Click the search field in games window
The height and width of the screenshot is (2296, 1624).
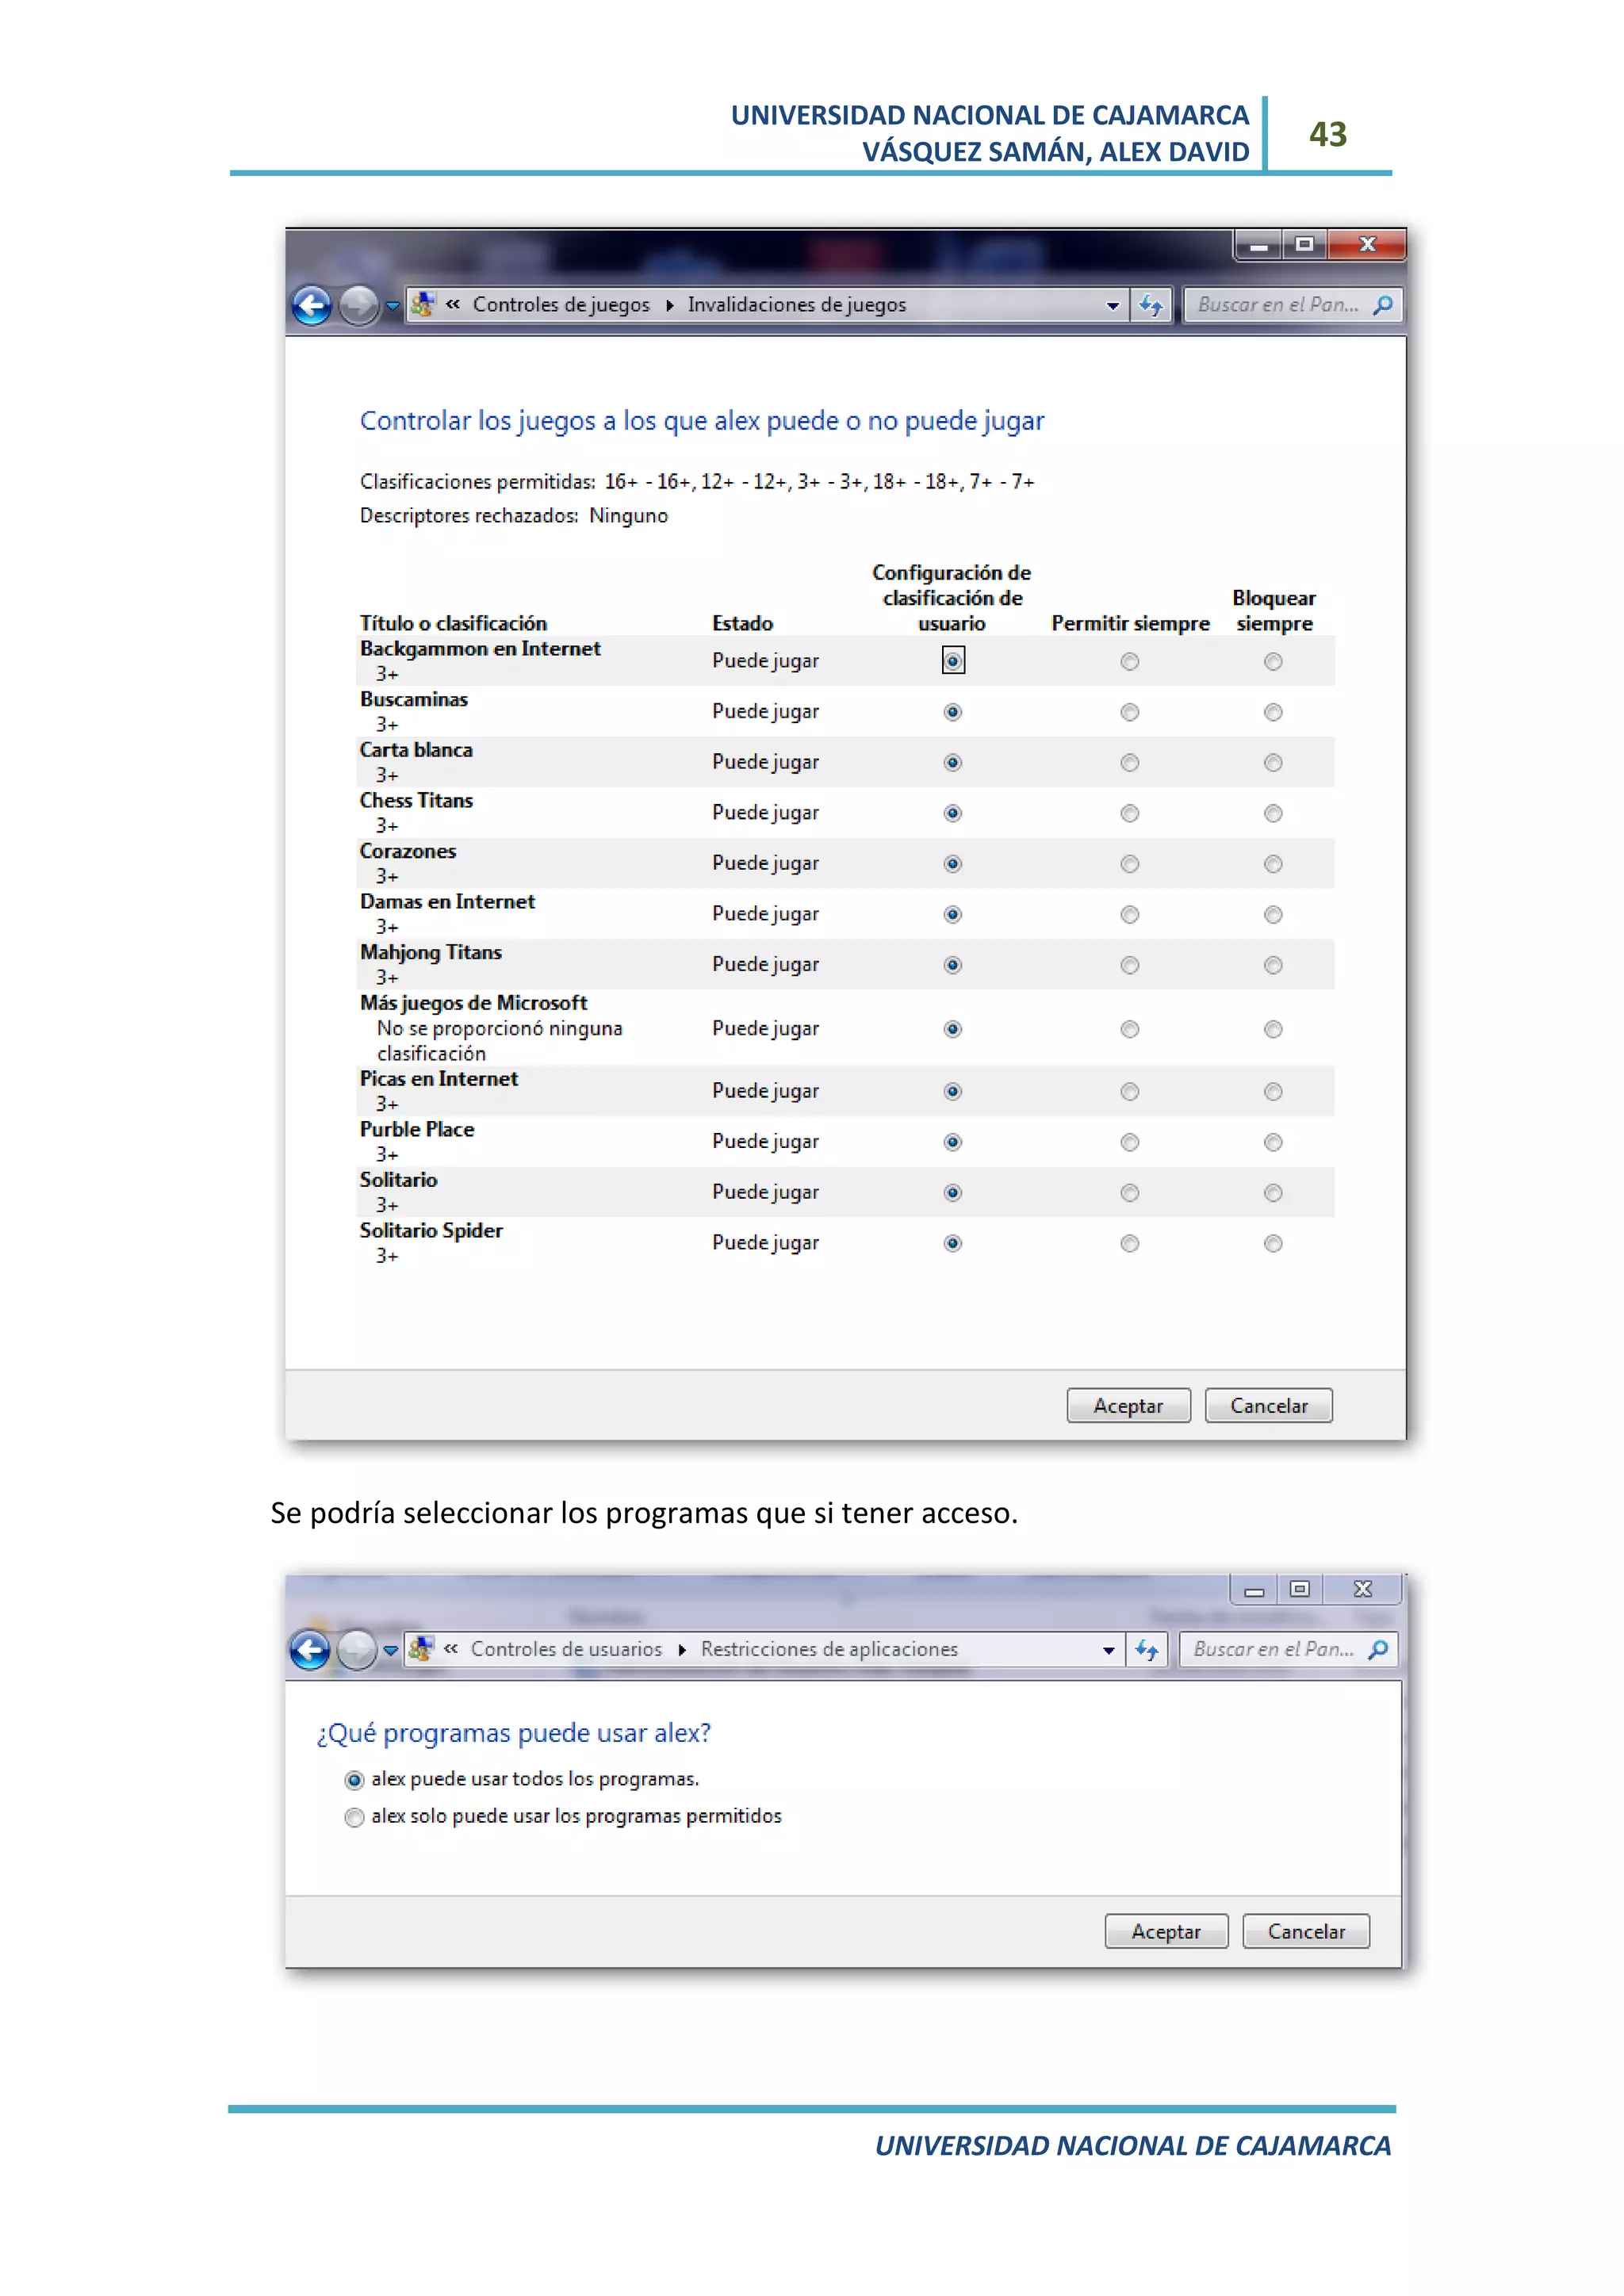click(x=1277, y=305)
